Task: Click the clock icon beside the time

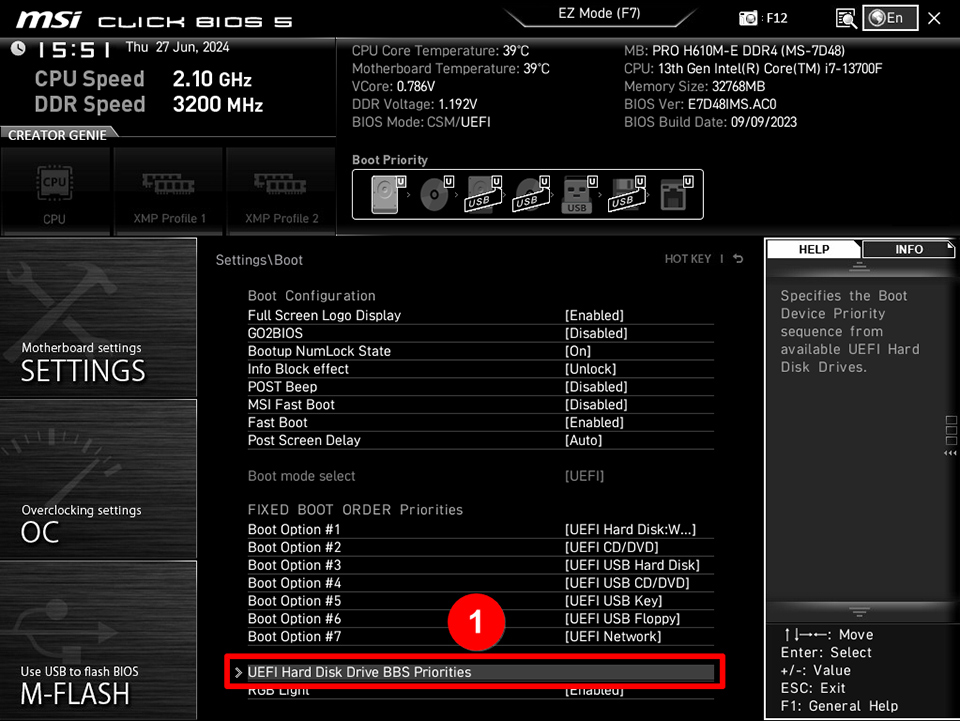Action: 18,48
